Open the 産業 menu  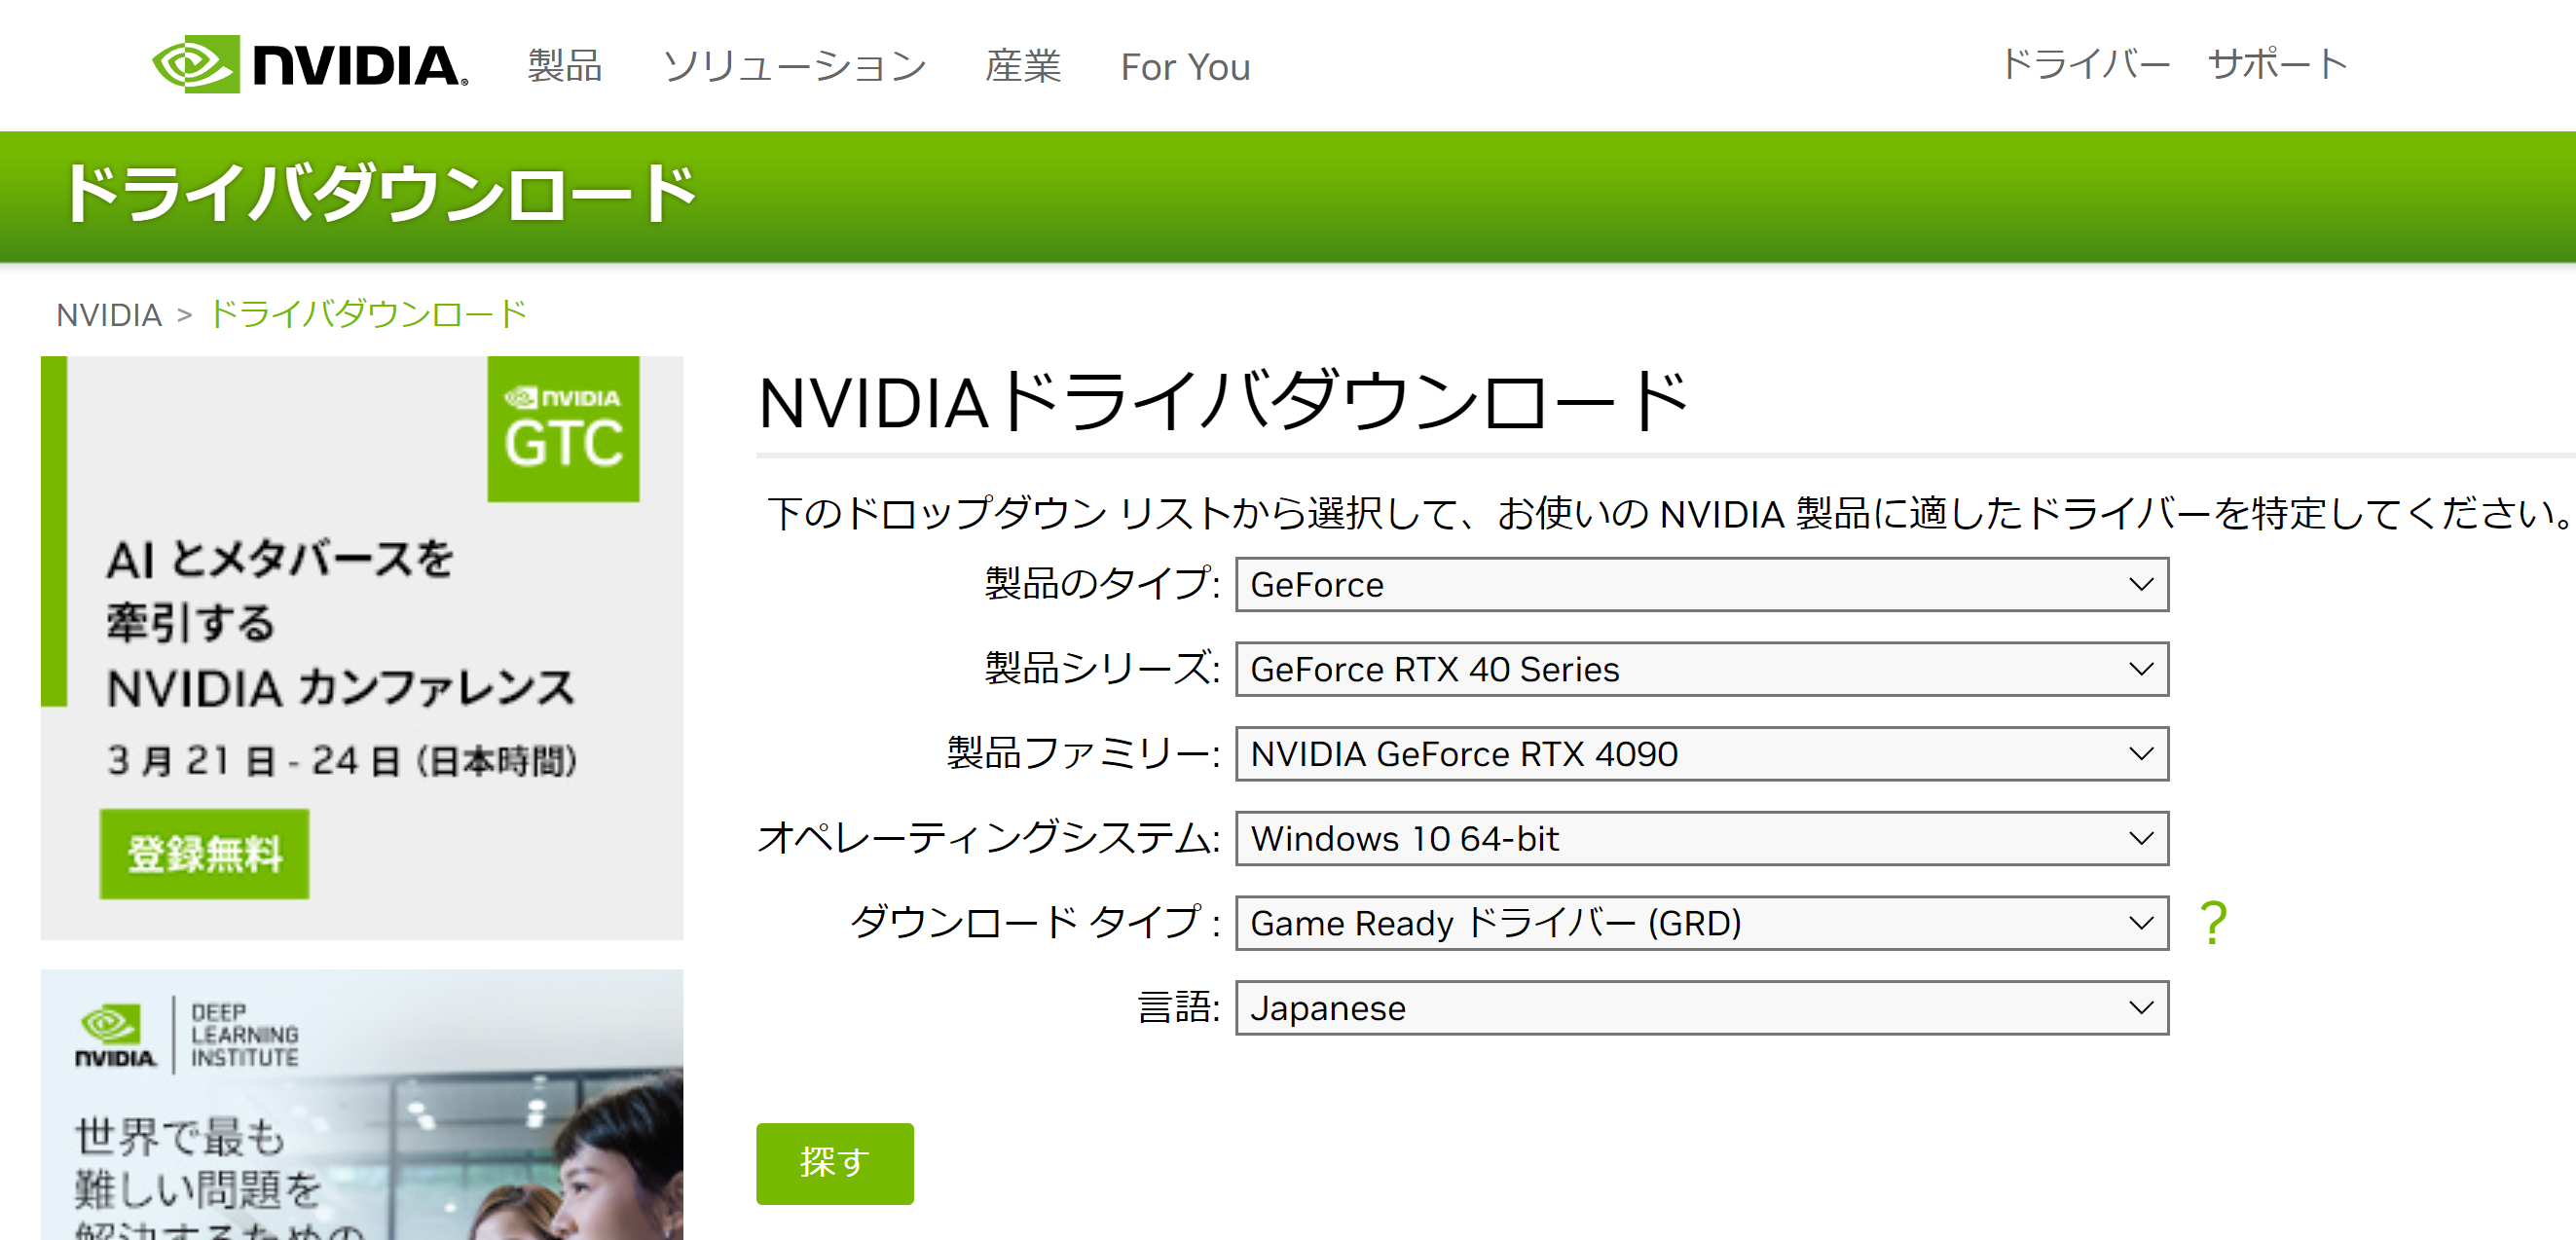1023,66
